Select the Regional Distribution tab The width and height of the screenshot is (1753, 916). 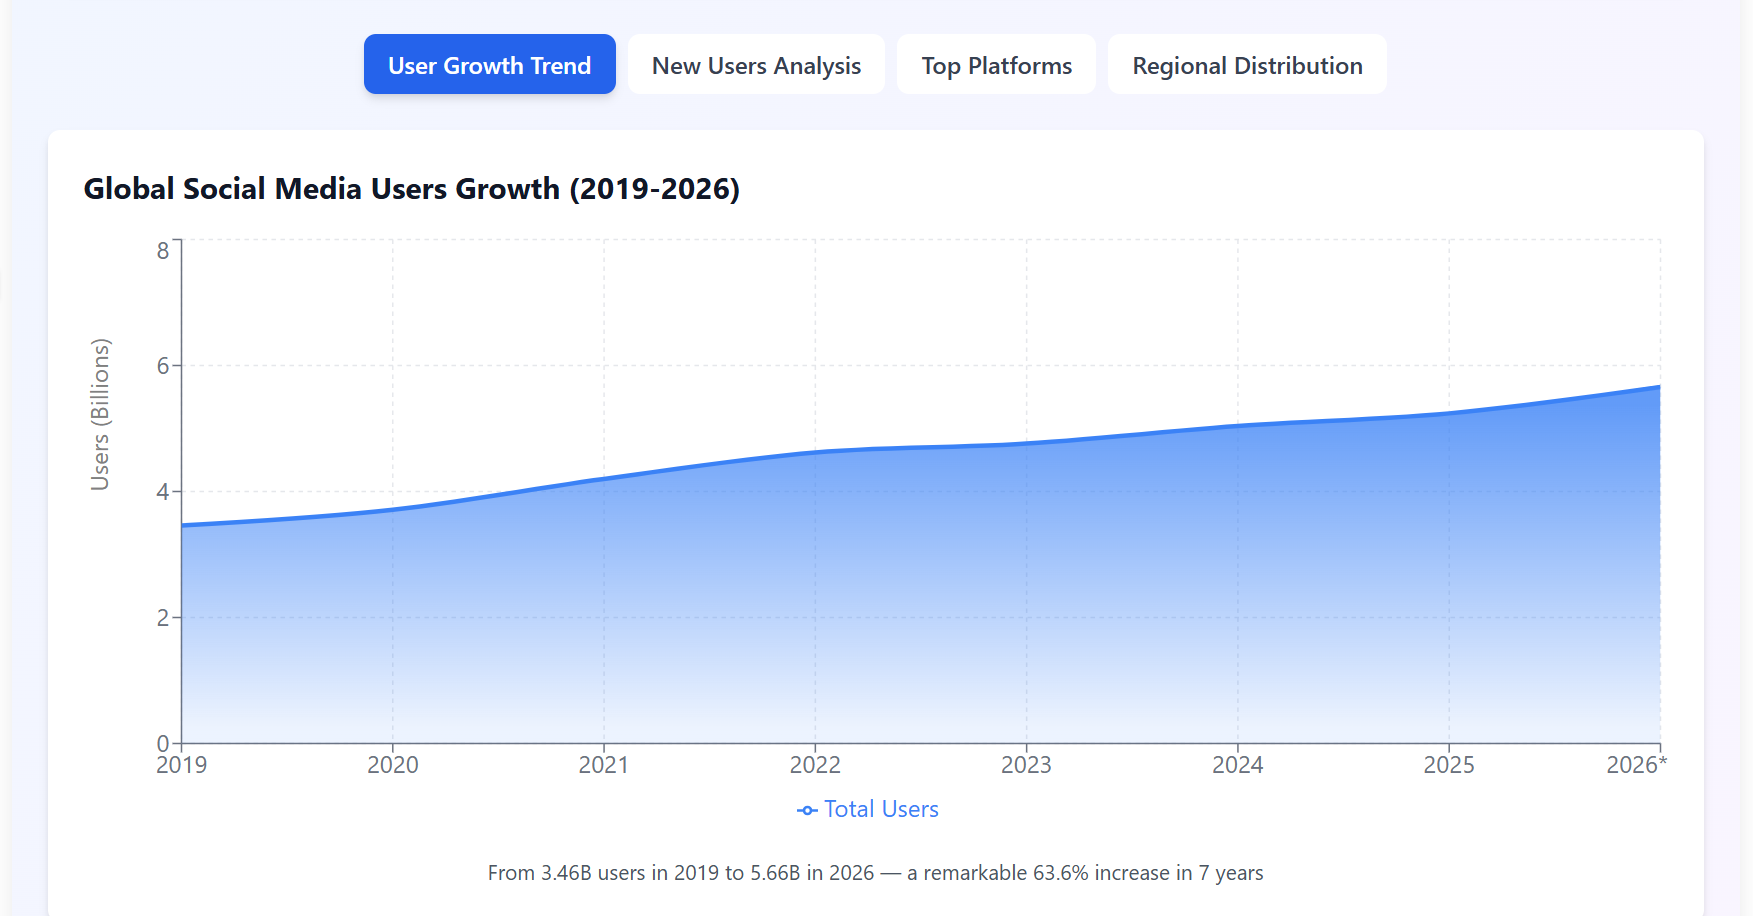click(1246, 65)
